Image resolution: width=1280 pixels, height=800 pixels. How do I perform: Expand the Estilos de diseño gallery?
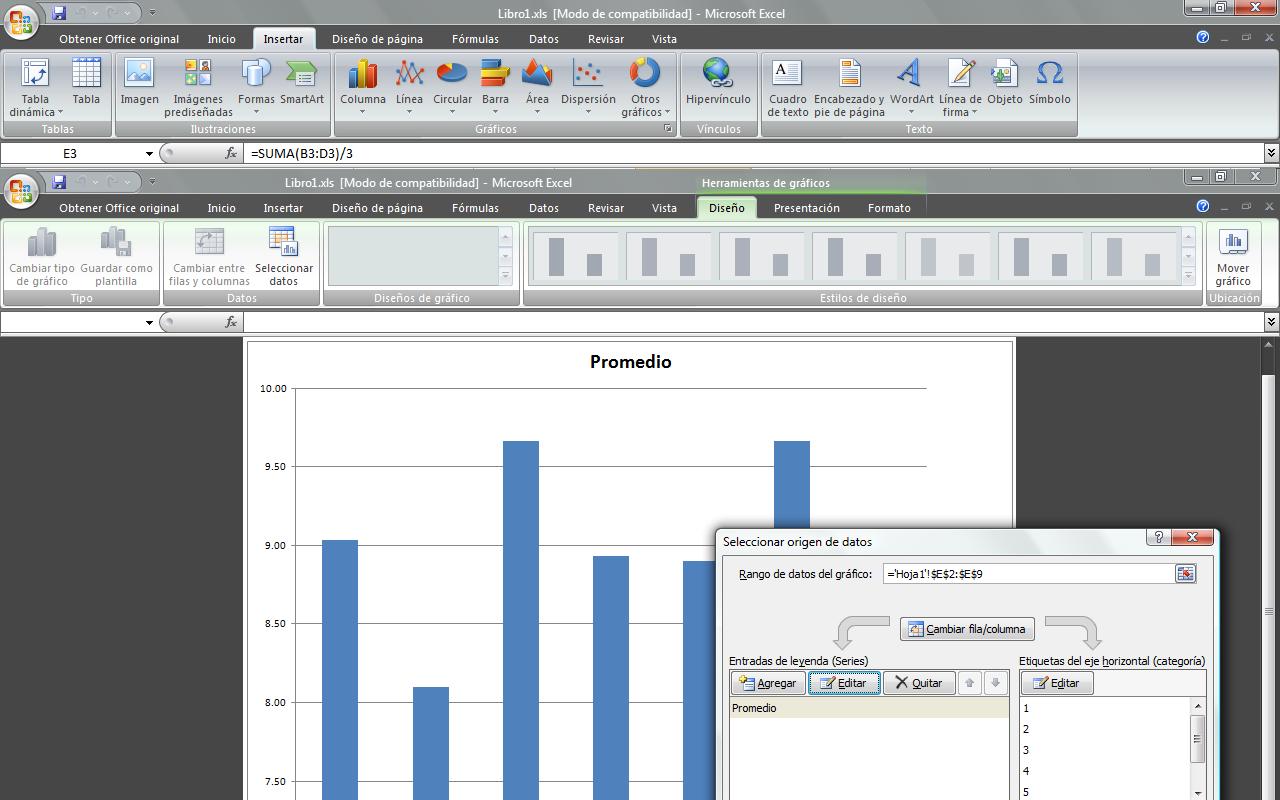point(1188,276)
